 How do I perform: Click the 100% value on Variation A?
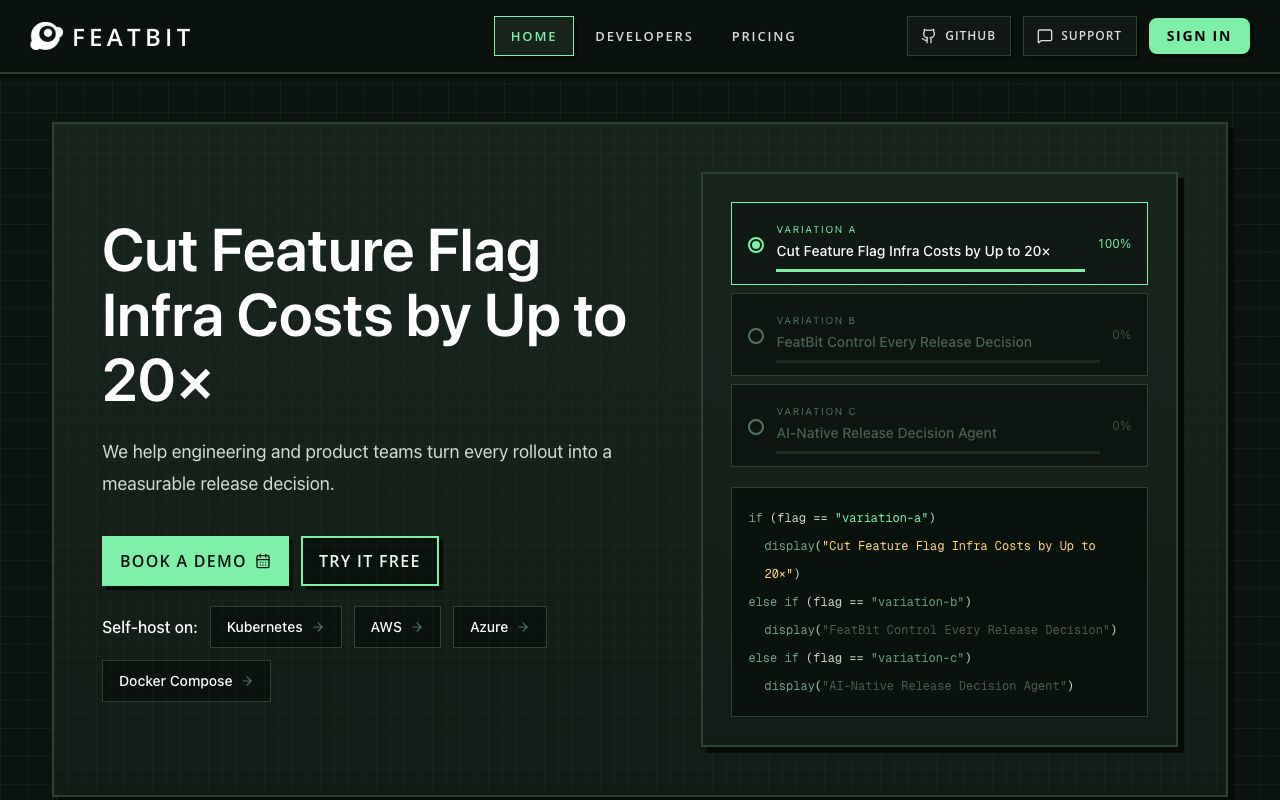click(1114, 244)
